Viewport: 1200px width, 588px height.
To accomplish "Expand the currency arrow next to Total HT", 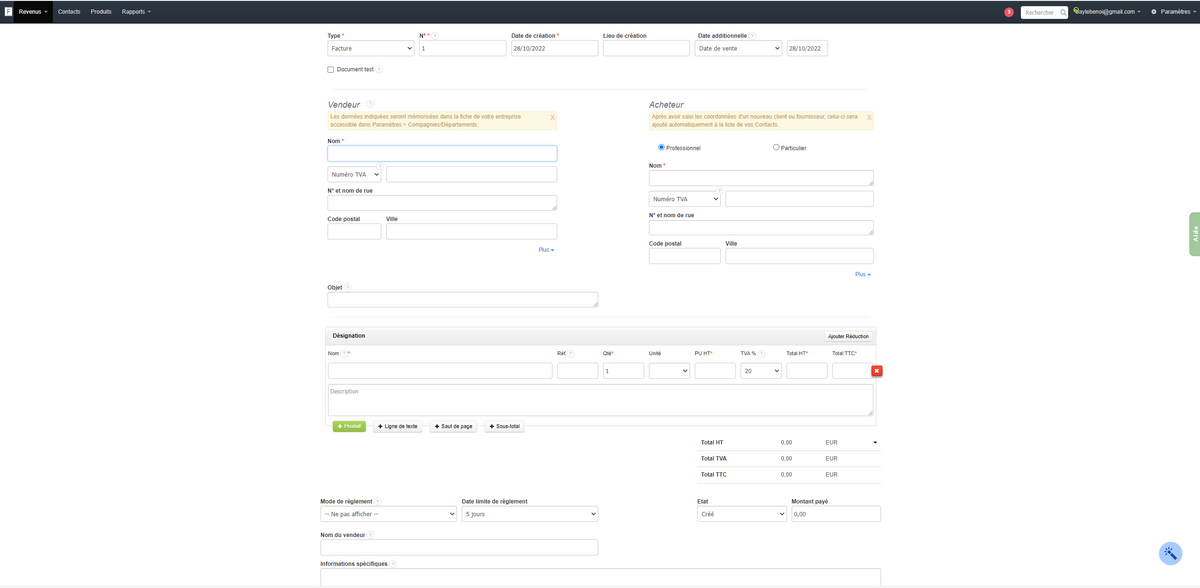I will point(875,442).
